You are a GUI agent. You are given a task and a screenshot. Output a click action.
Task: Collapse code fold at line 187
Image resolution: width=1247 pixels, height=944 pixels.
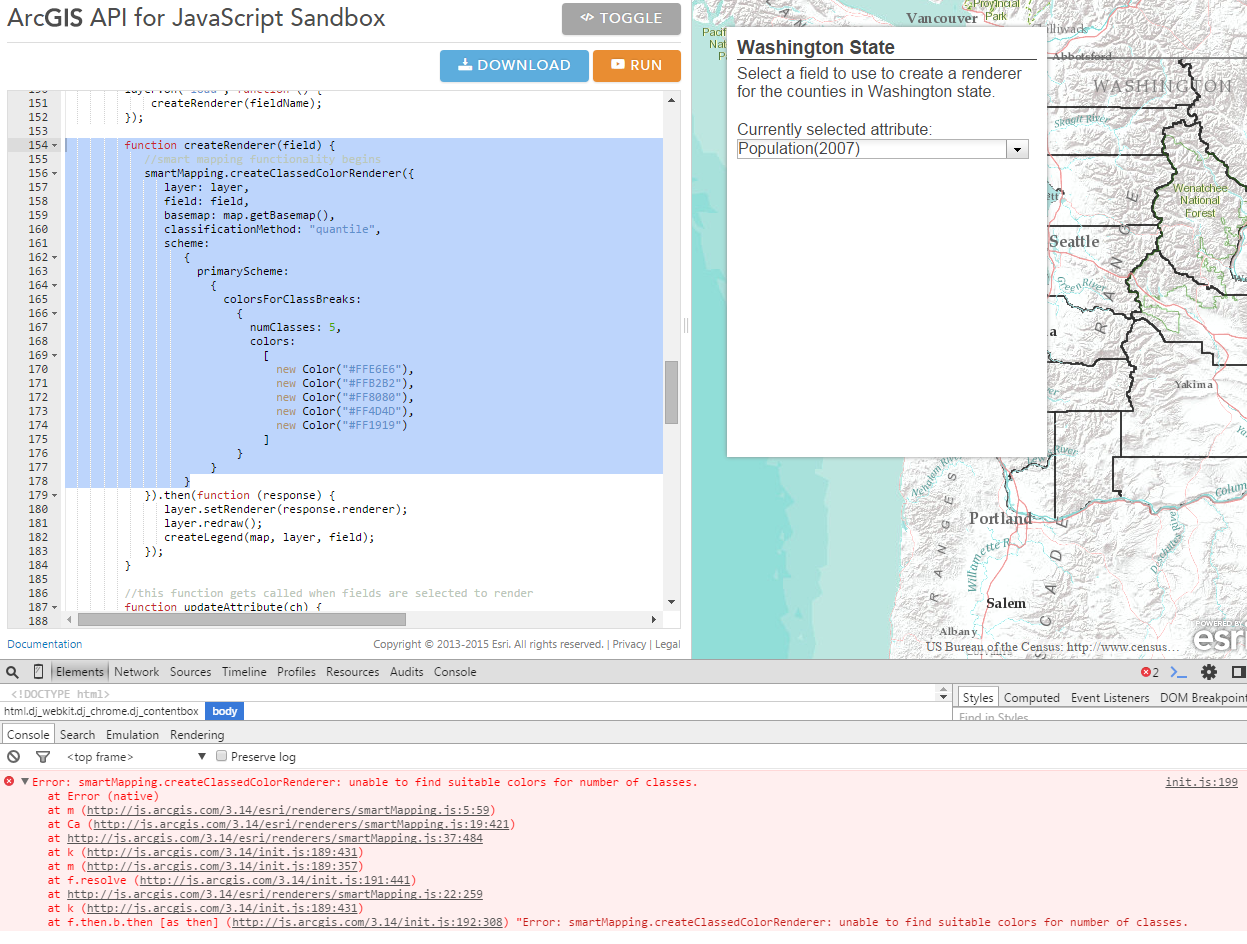pos(54,608)
